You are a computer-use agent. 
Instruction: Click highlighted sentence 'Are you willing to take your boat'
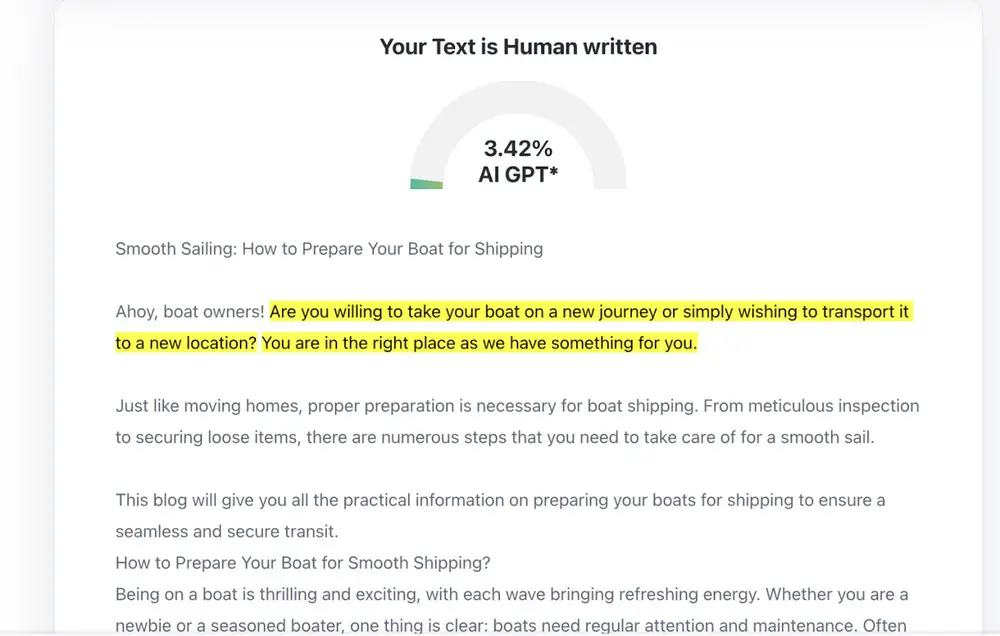(x=591, y=312)
